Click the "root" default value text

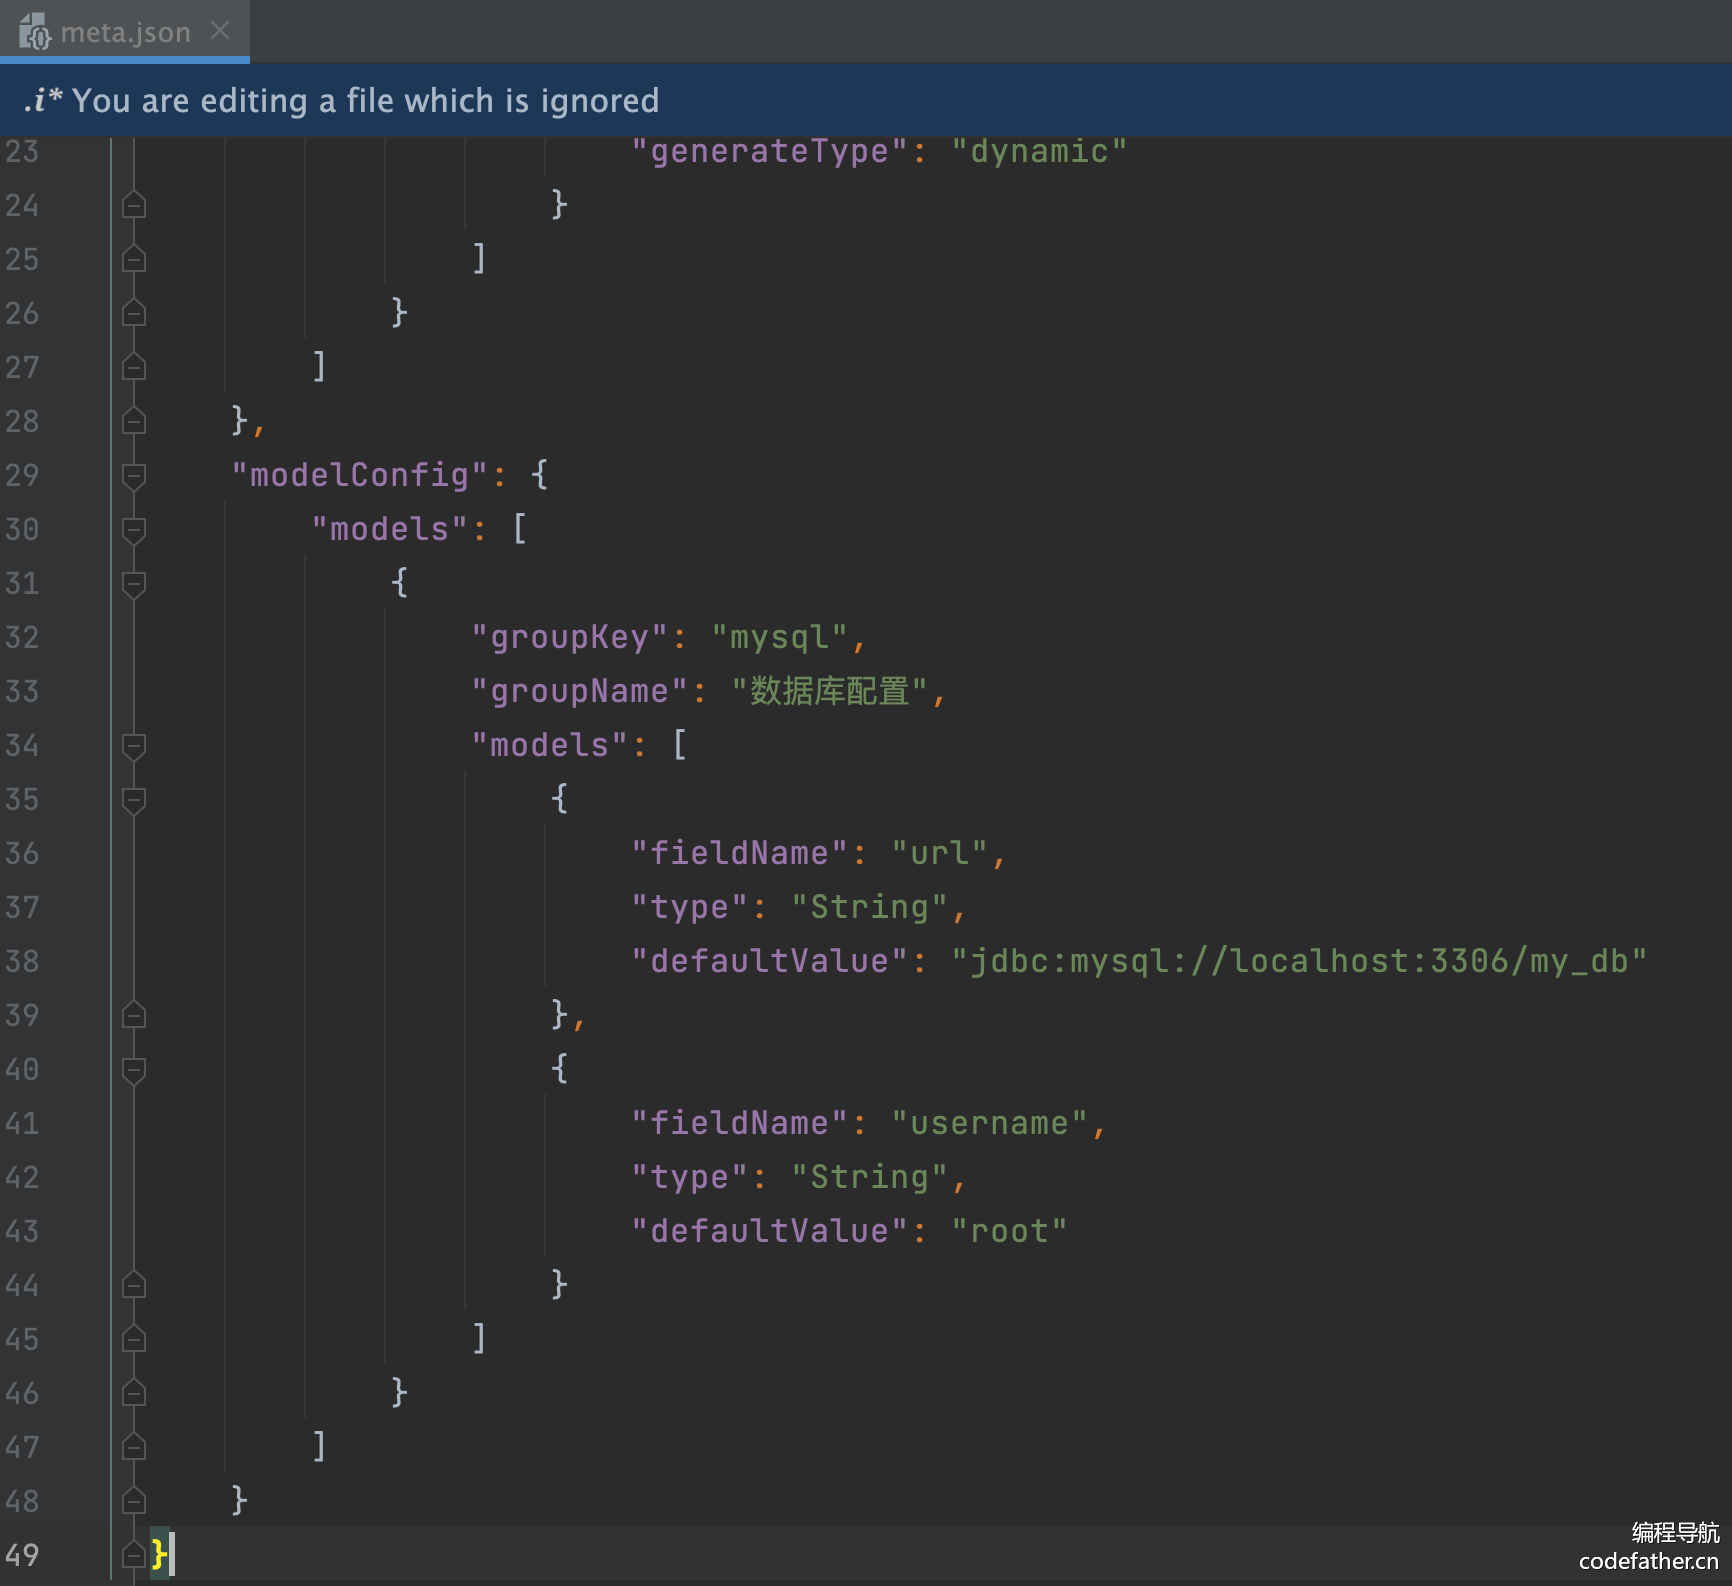pyautogui.click(x=1009, y=1231)
